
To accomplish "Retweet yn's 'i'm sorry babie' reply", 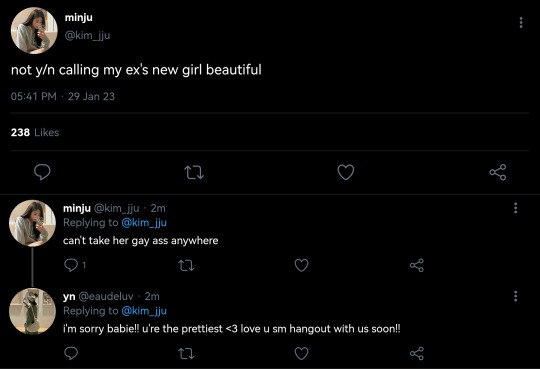I will click(186, 353).
